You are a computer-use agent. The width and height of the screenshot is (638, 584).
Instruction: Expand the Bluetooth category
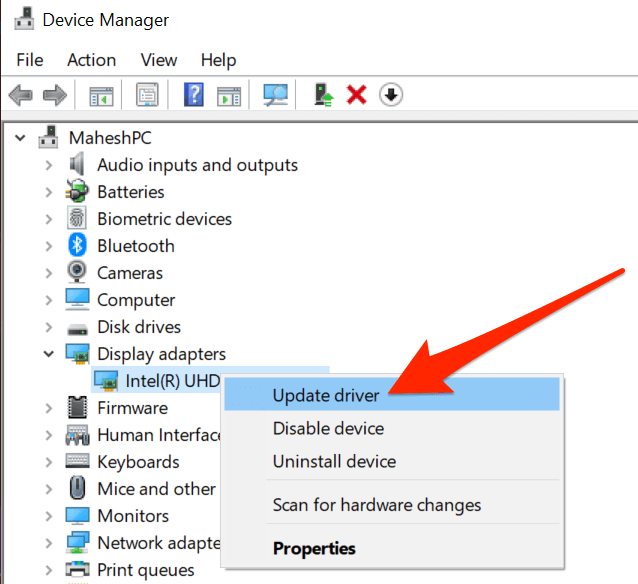pos(49,246)
